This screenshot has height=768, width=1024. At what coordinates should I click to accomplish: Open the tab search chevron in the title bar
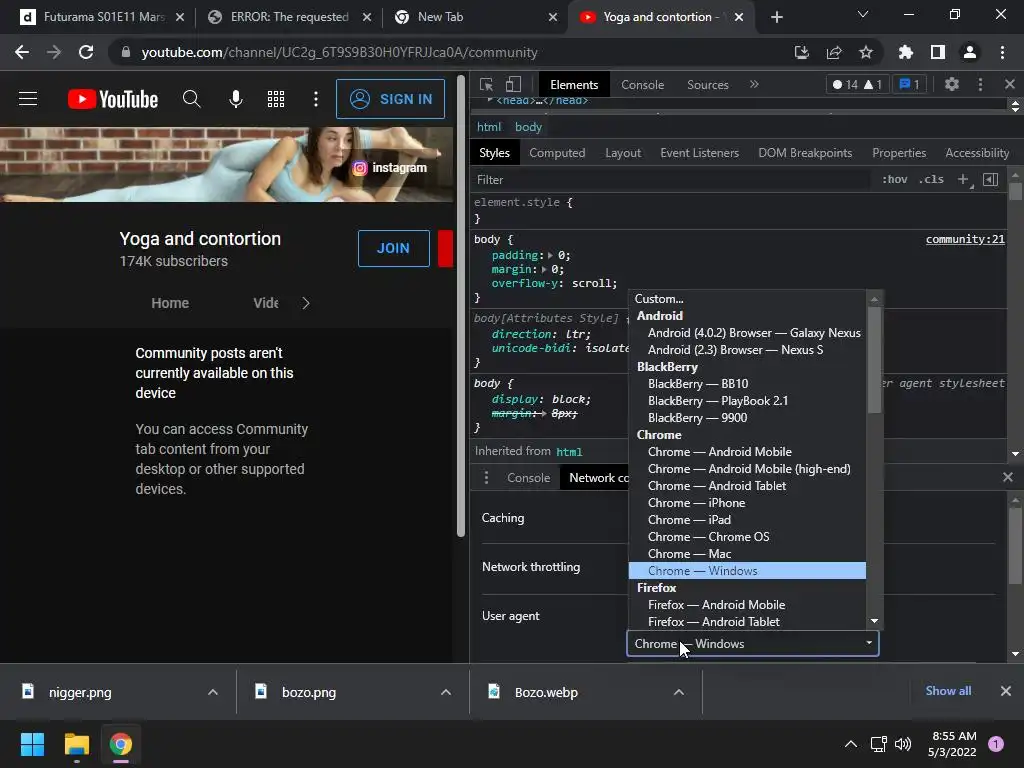[x=863, y=14]
